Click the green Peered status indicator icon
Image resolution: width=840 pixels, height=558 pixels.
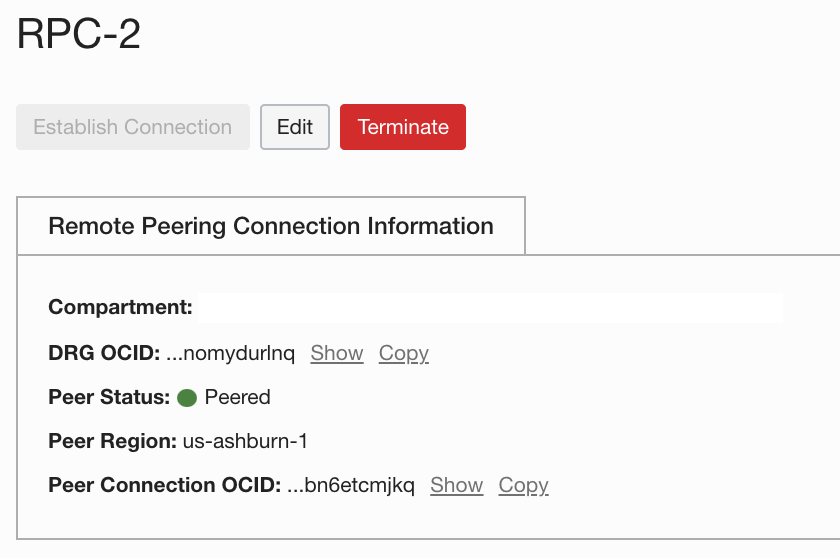[186, 397]
